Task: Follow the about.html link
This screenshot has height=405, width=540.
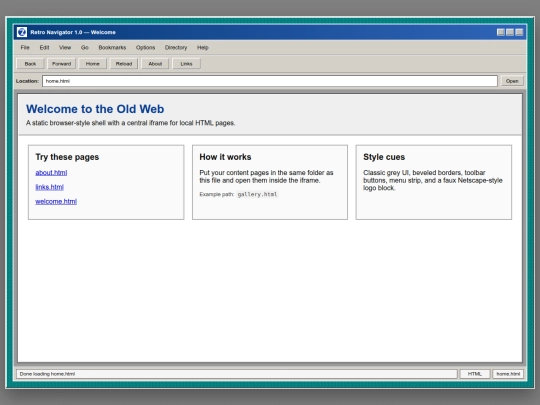Action: coord(51,173)
